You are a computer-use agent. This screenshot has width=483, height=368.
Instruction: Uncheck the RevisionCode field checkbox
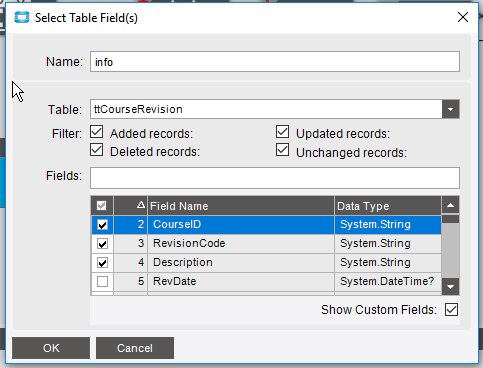pyautogui.click(x=102, y=244)
